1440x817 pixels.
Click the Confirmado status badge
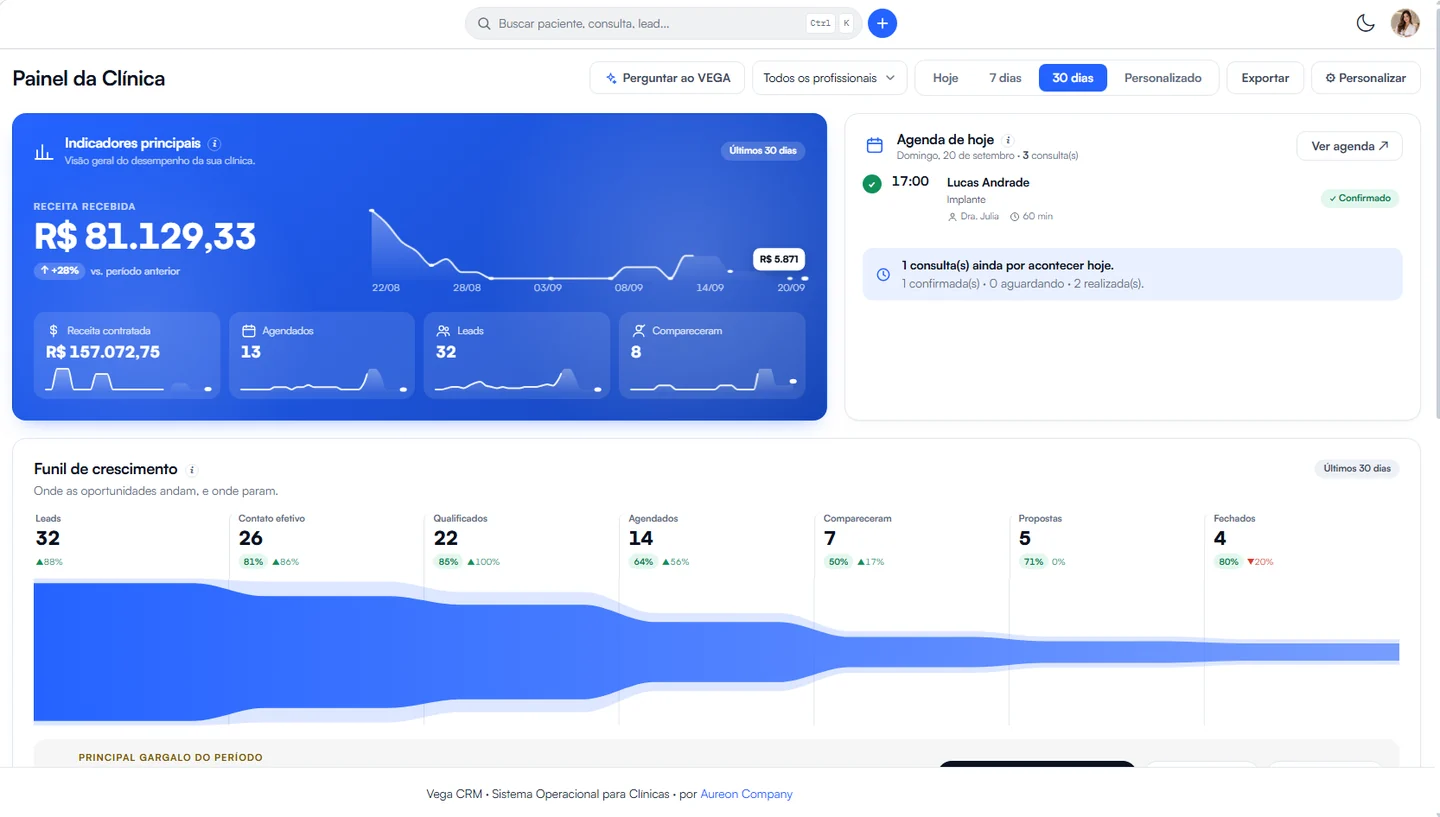1360,198
